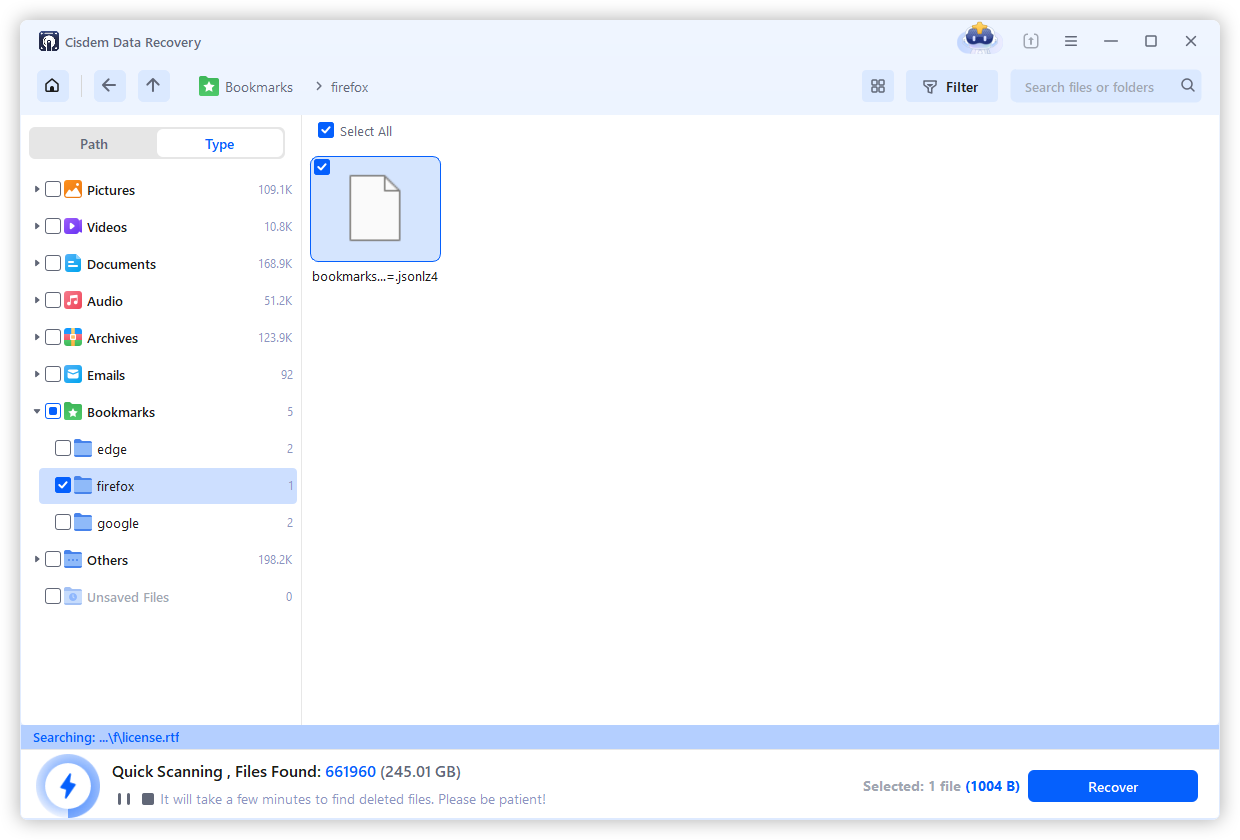Click the Home navigation icon
This screenshot has width=1240, height=840.
[52, 86]
